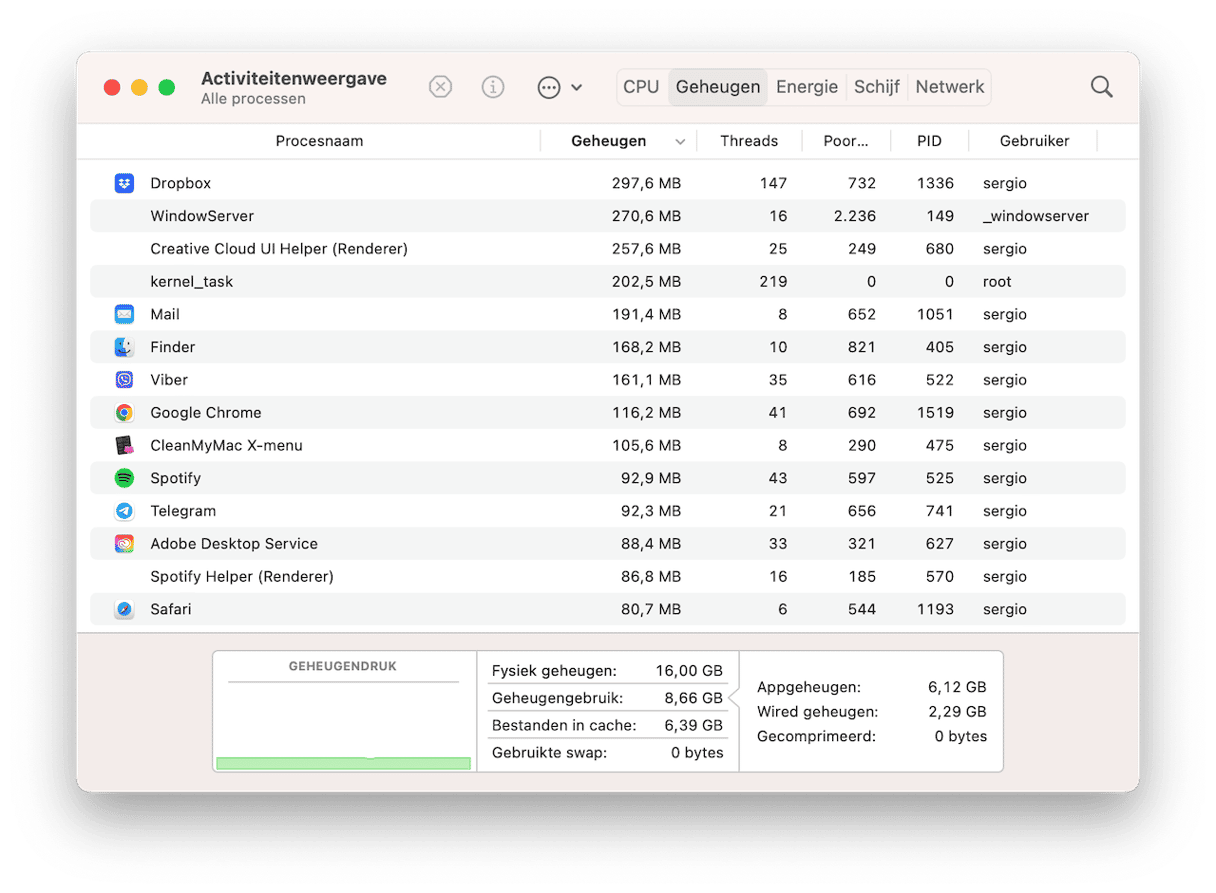1216x893 pixels.
Task: Open process info with the i icon
Action: tap(493, 87)
